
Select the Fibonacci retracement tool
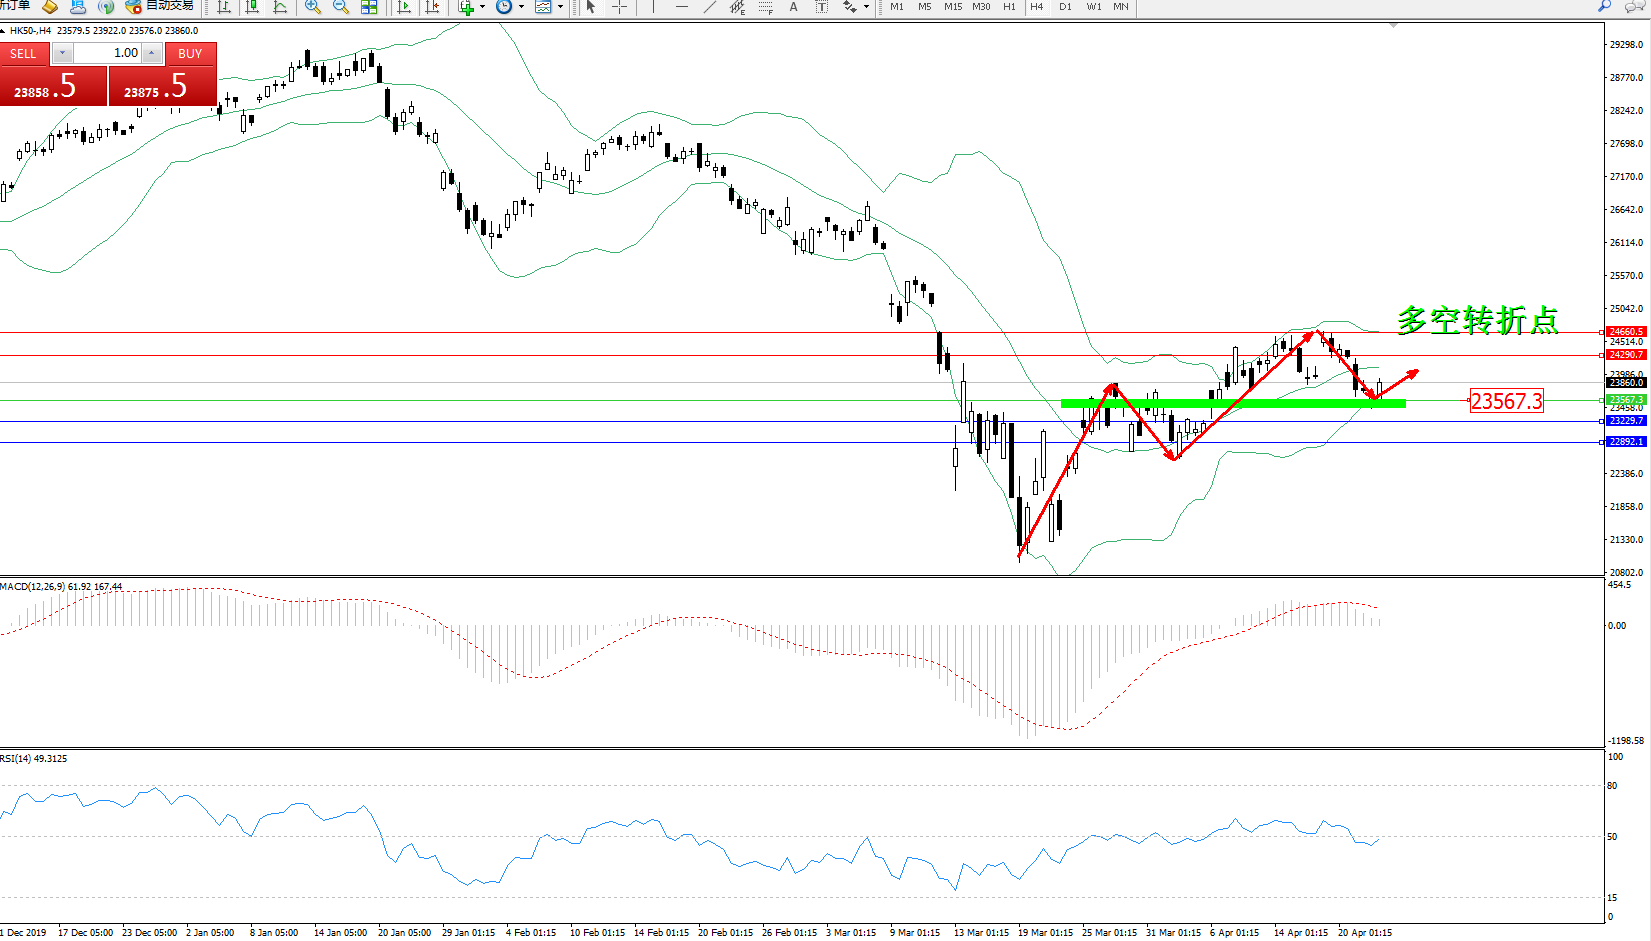pos(765,7)
